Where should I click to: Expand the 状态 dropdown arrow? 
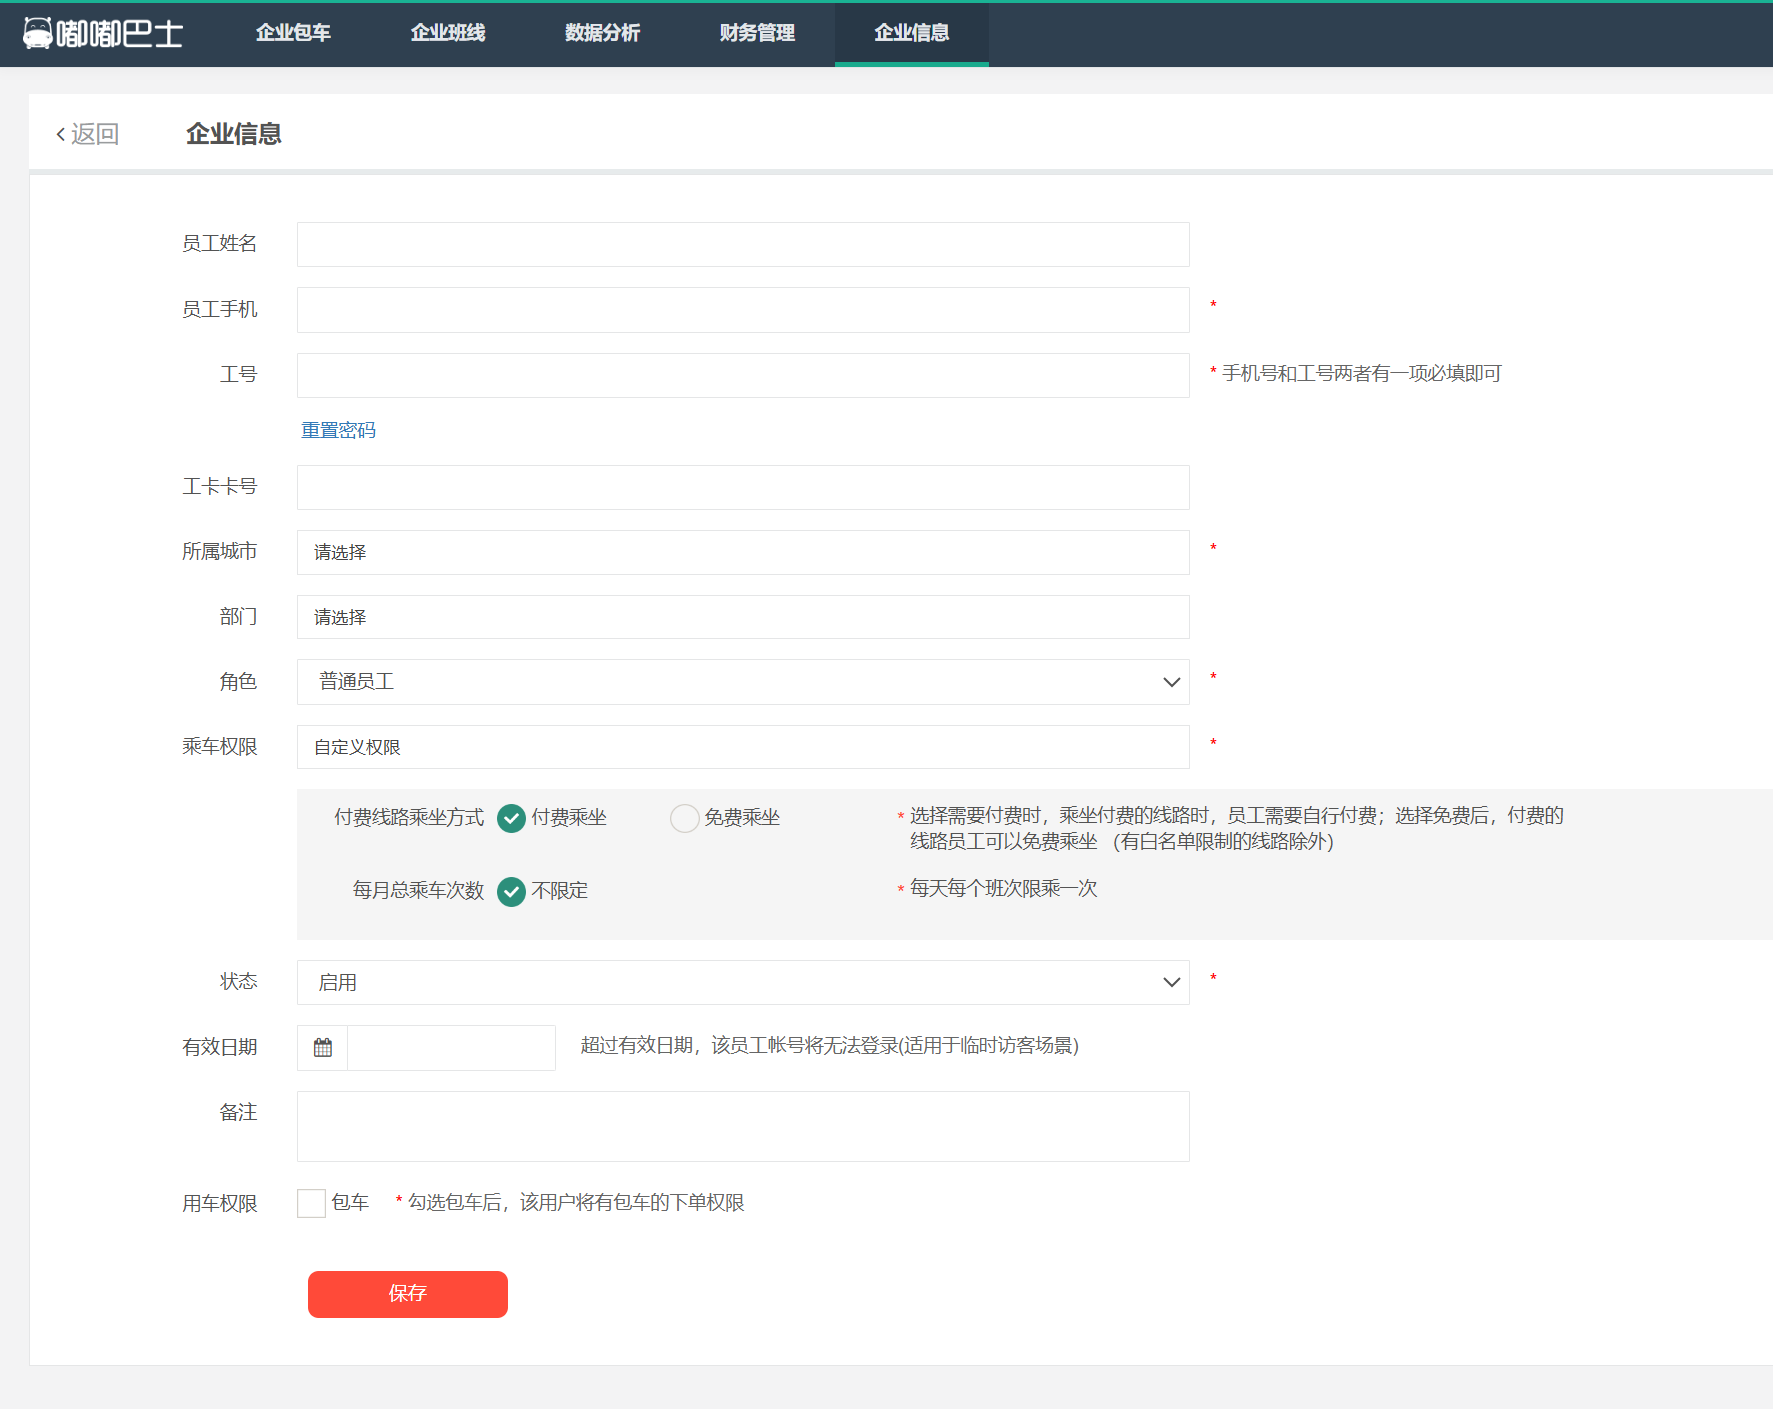pyautogui.click(x=1170, y=982)
